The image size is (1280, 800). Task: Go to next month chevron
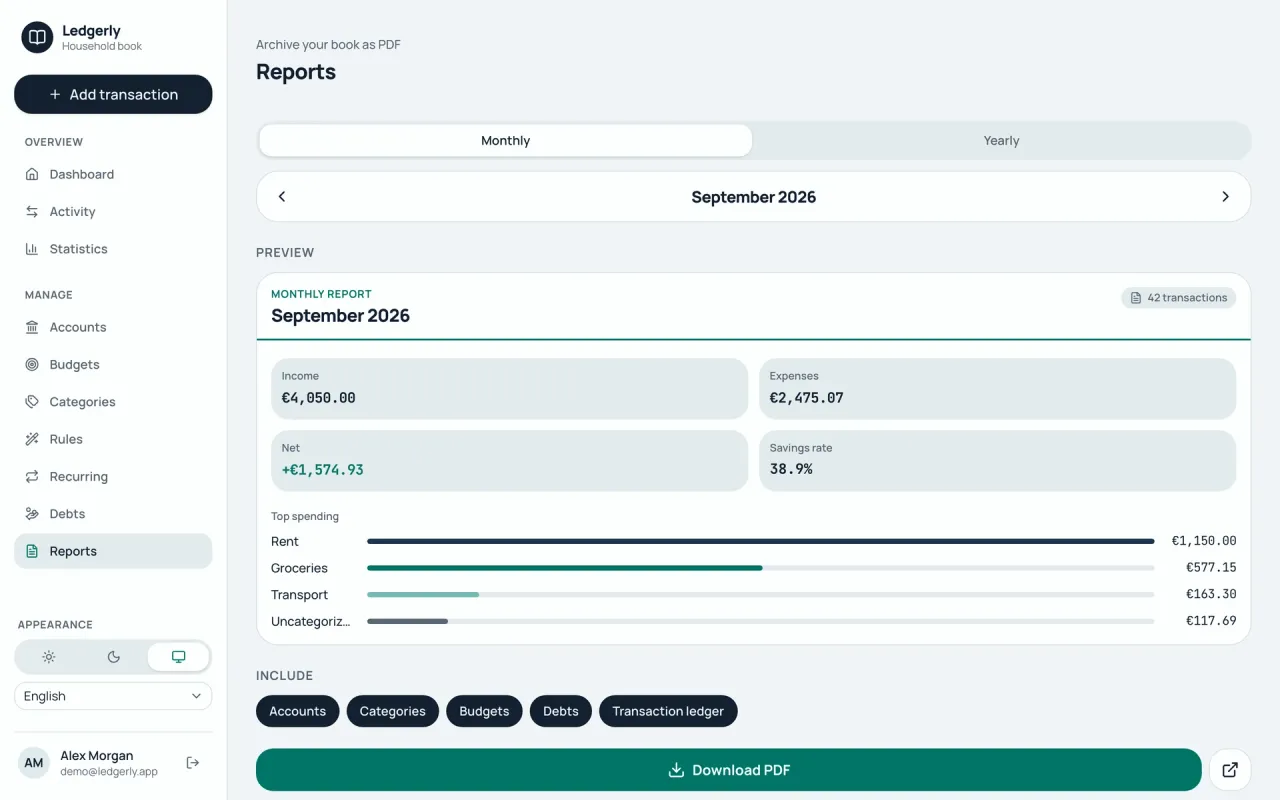[1225, 197]
